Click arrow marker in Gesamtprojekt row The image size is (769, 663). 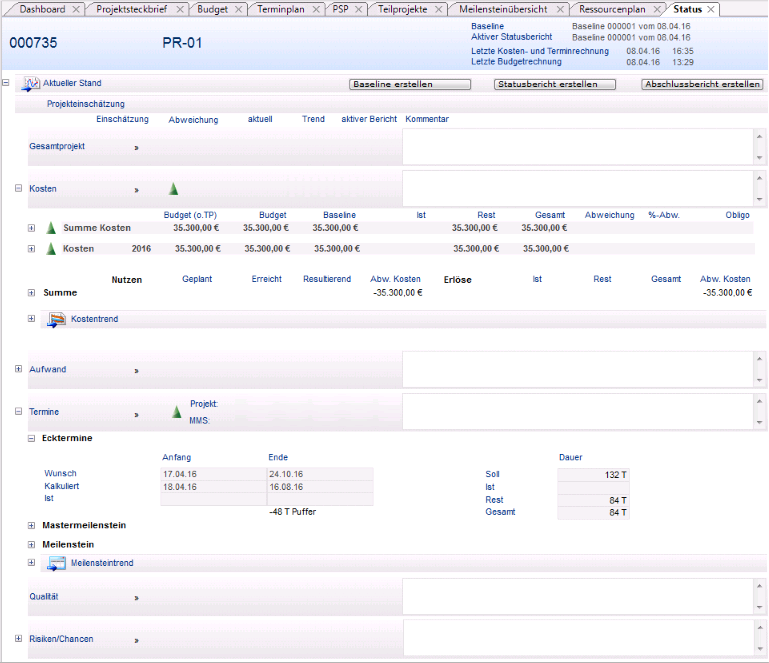pos(136,148)
